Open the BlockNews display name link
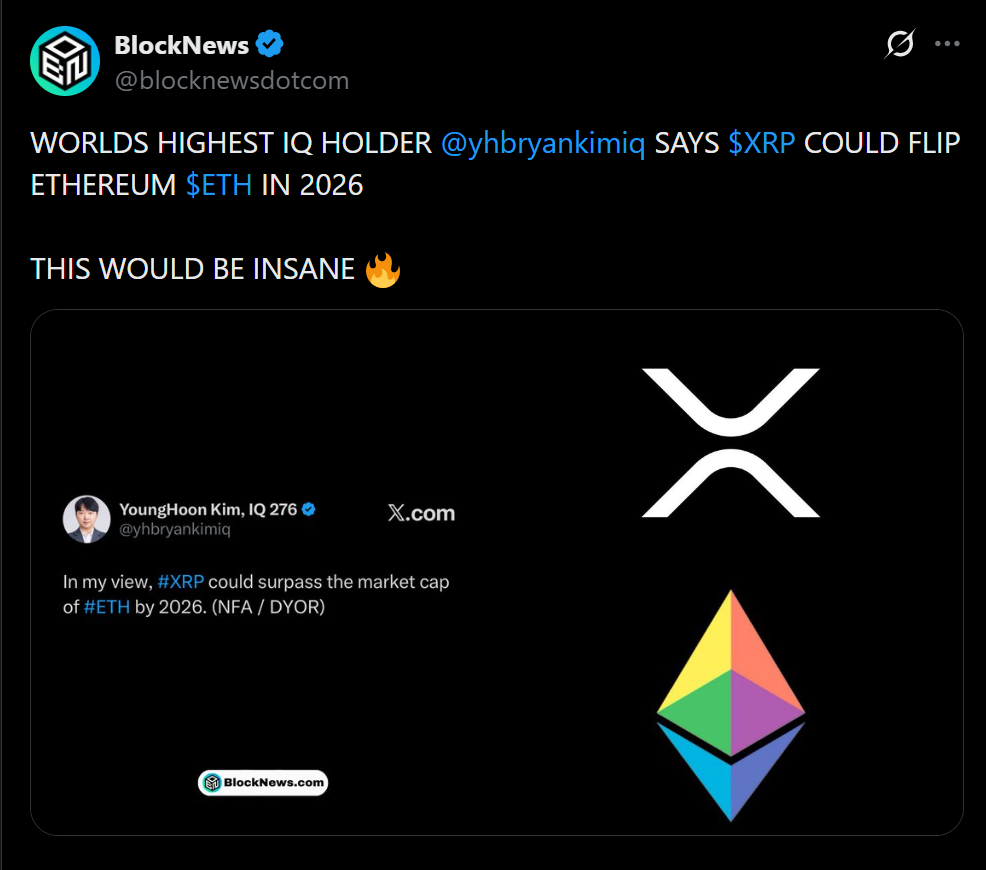The width and height of the screenshot is (986, 870). pyautogui.click(x=181, y=45)
